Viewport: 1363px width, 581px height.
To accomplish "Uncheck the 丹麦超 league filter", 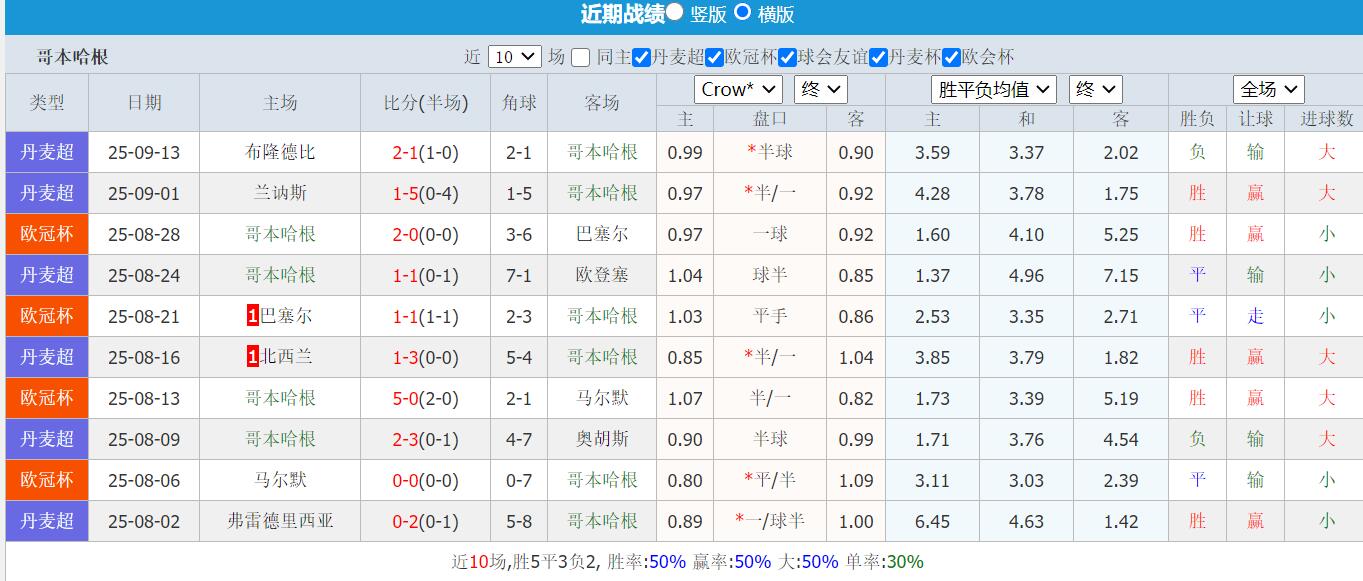I will coord(640,57).
